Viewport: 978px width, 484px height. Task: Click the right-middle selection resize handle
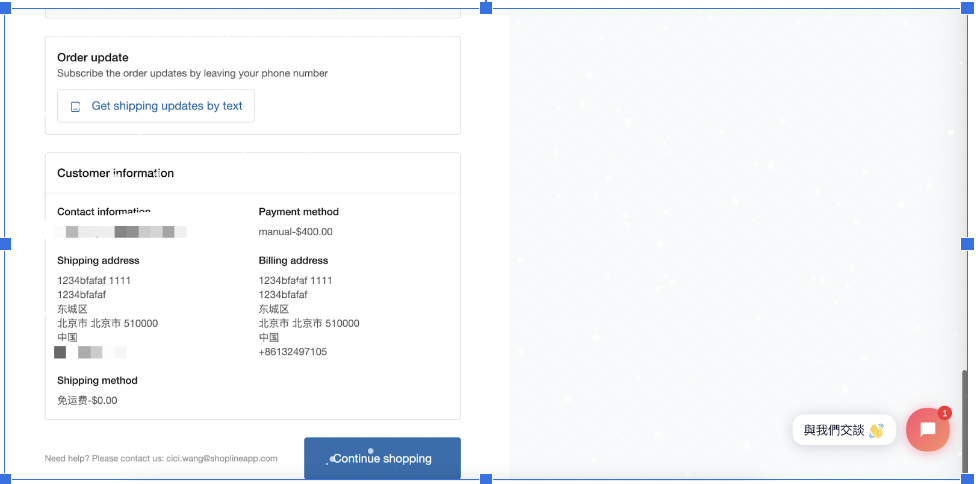(967, 244)
